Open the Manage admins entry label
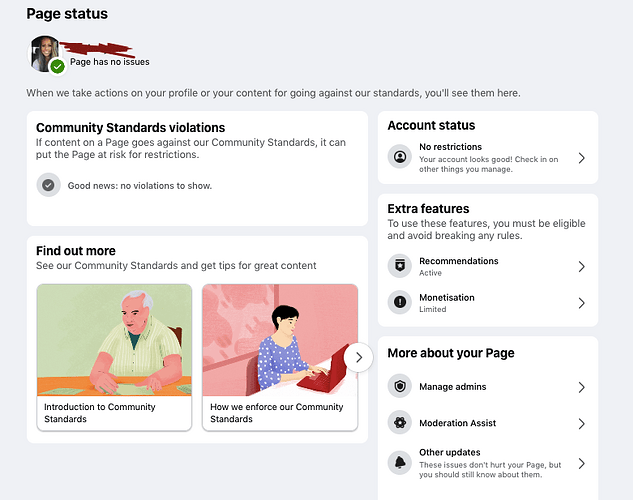Viewport: 633px width, 500px height. 453,387
